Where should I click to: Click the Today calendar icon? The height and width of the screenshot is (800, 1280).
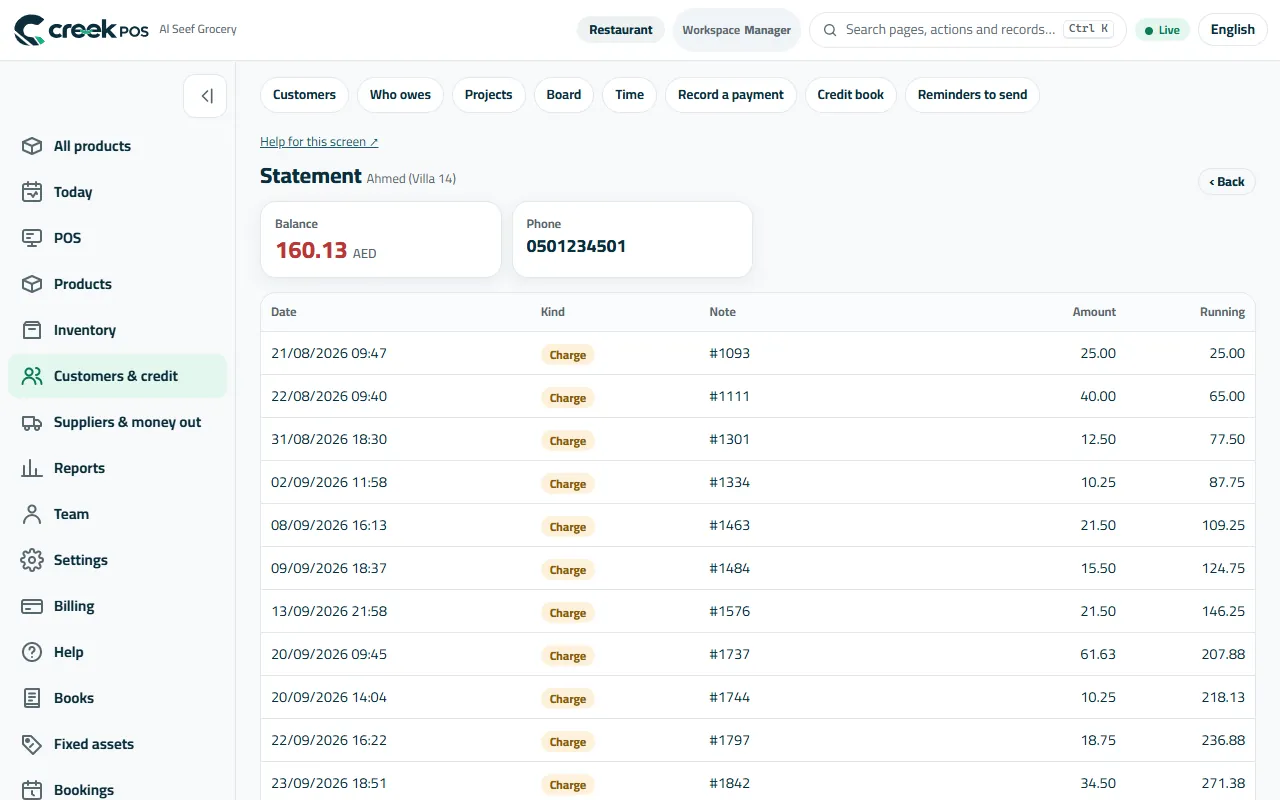[32, 192]
